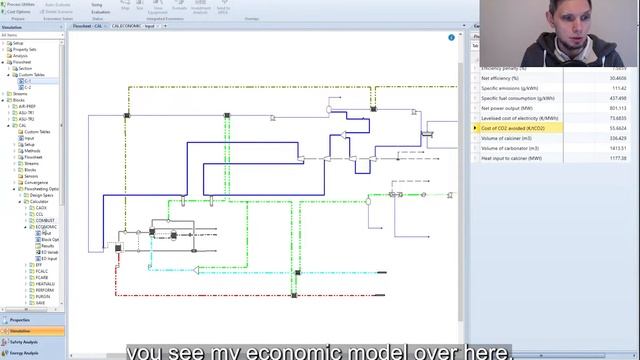Select the HEATVALU calculator item
The width and height of the screenshot is (640, 360).
coord(42,284)
